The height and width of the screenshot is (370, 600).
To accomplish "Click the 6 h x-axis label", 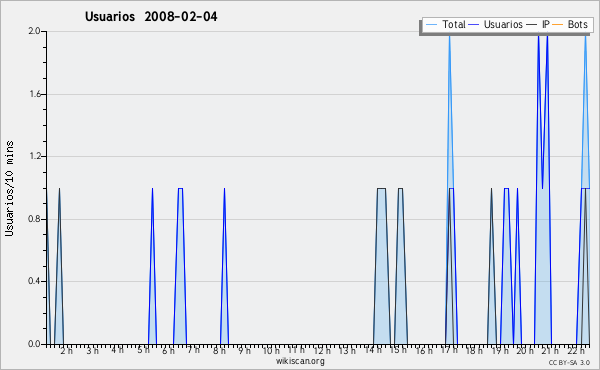I will pyautogui.click(x=168, y=350).
